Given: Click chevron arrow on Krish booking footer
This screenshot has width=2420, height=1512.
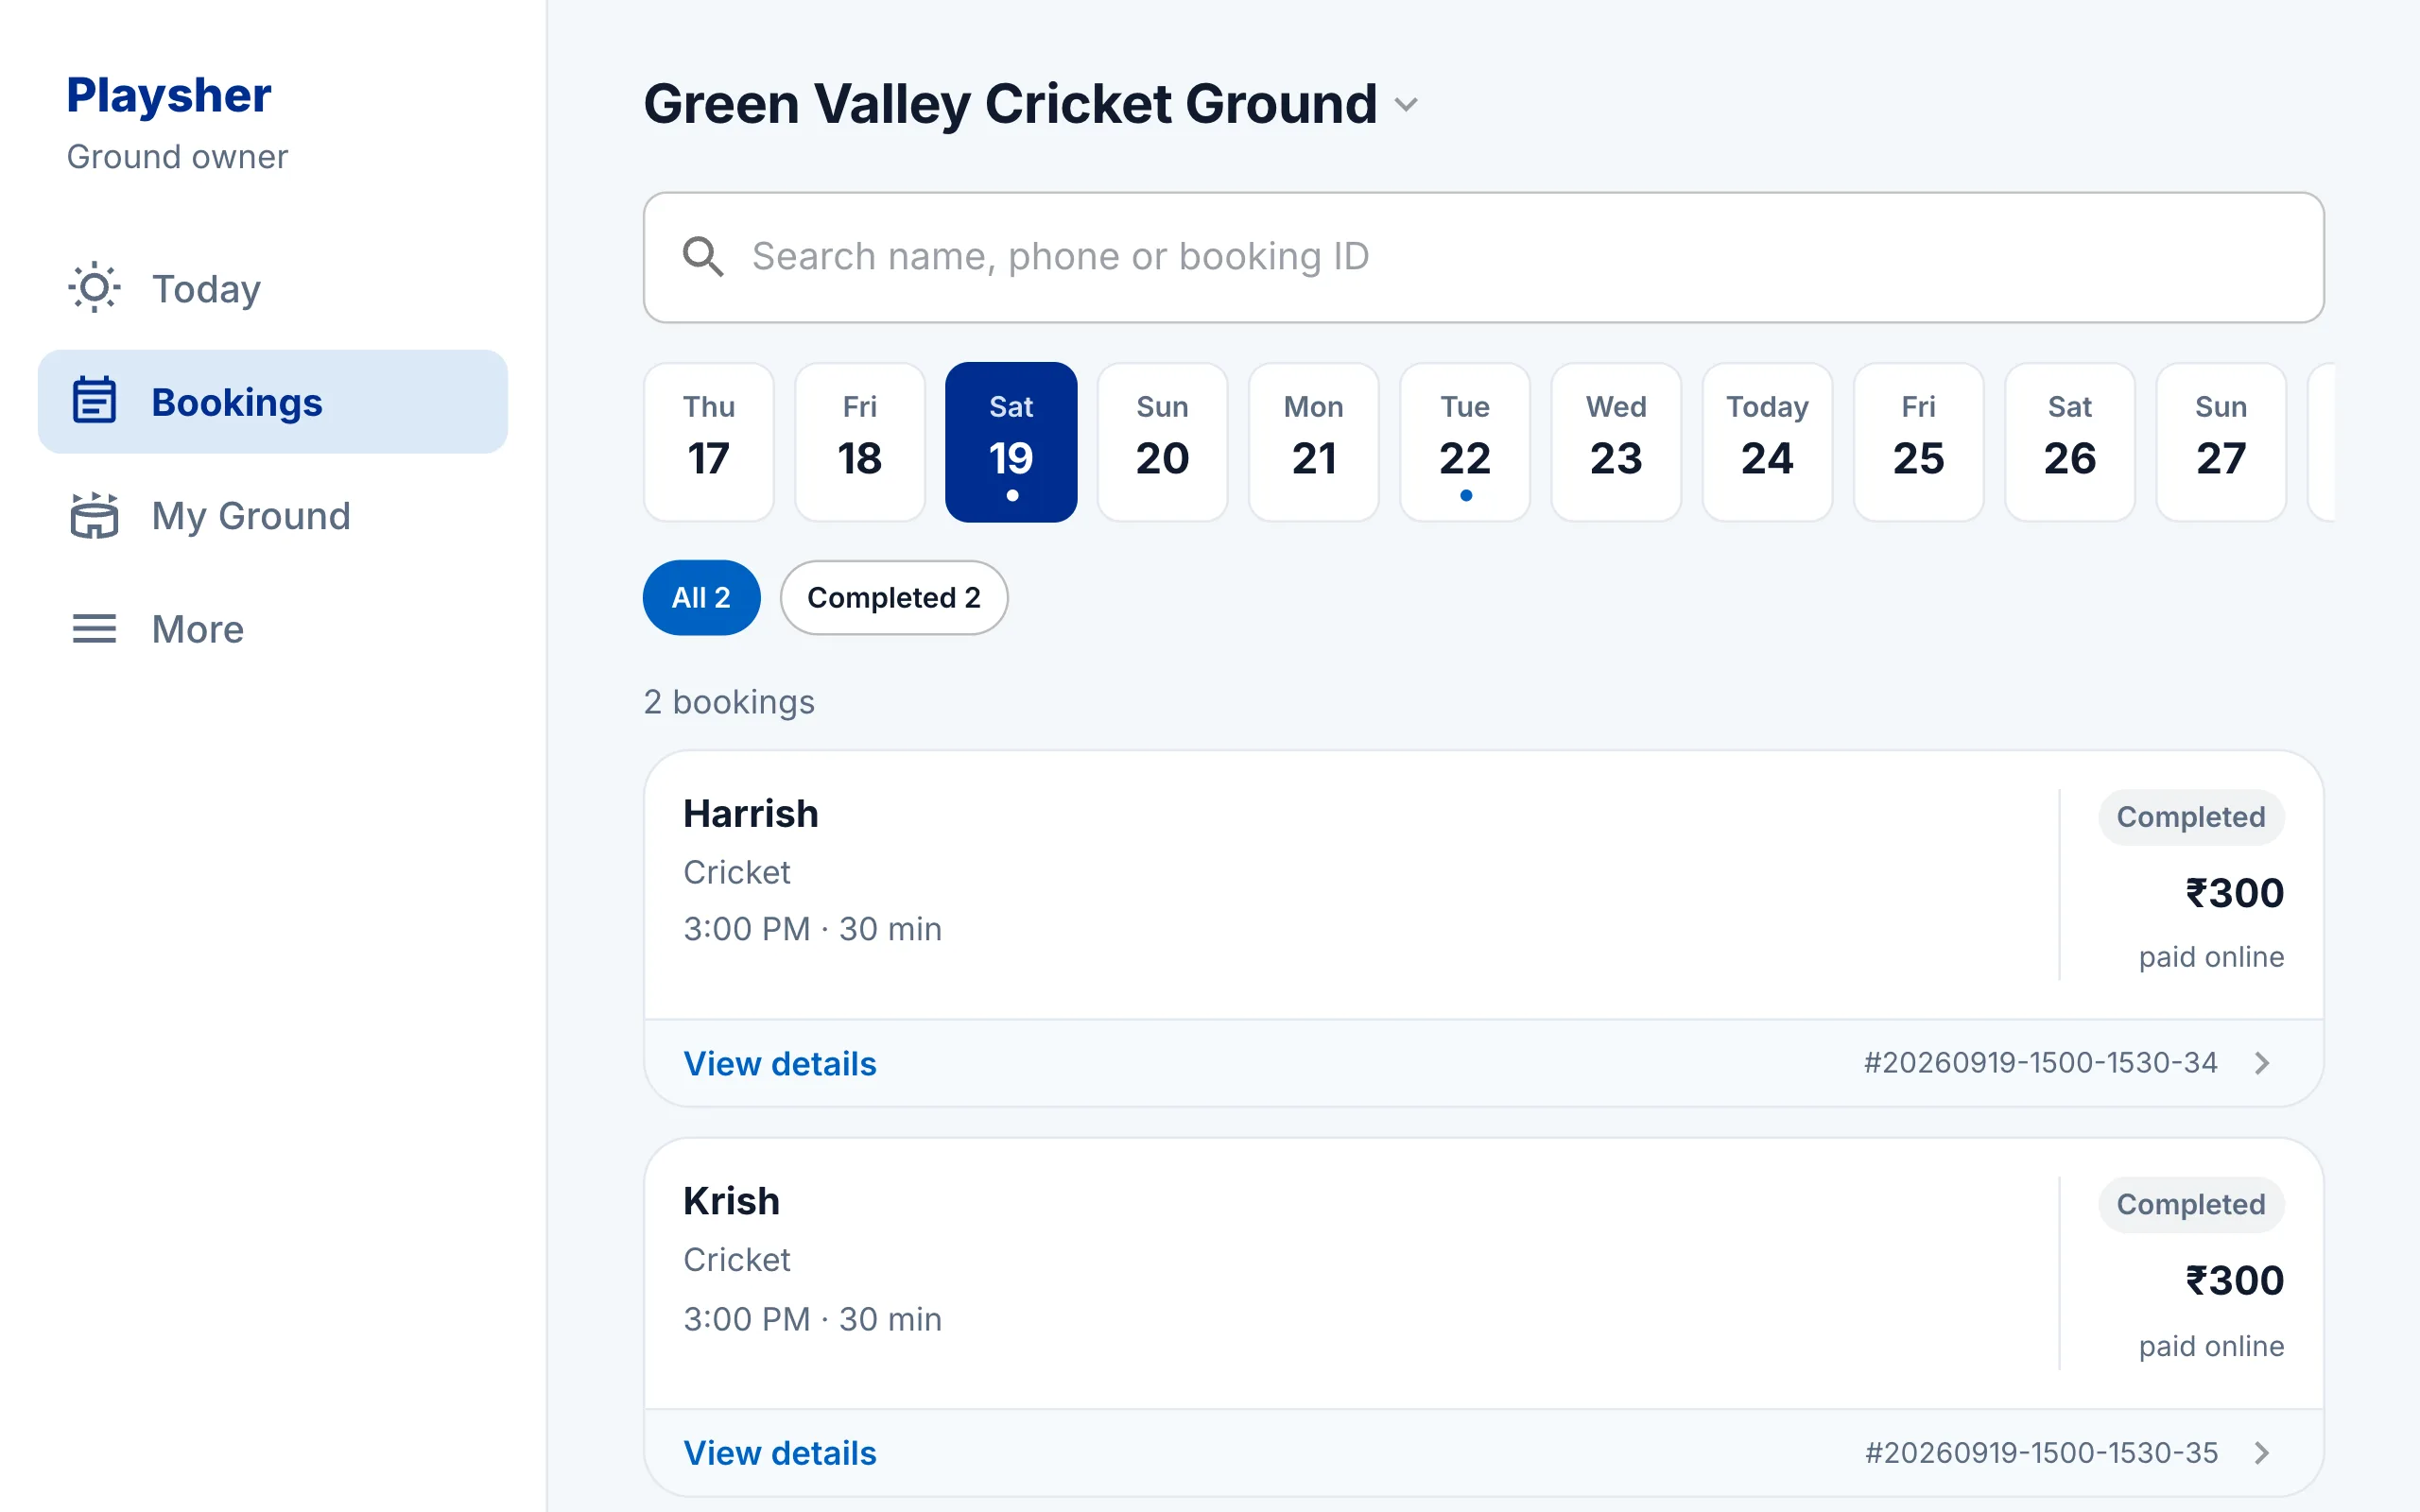Looking at the screenshot, I should point(2263,1453).
